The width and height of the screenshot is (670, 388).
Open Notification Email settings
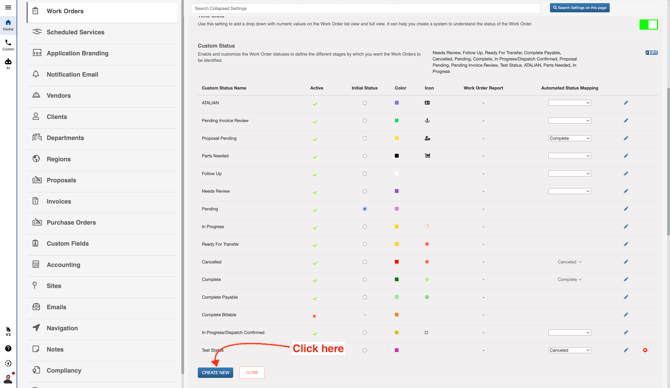tap(102, 74)
